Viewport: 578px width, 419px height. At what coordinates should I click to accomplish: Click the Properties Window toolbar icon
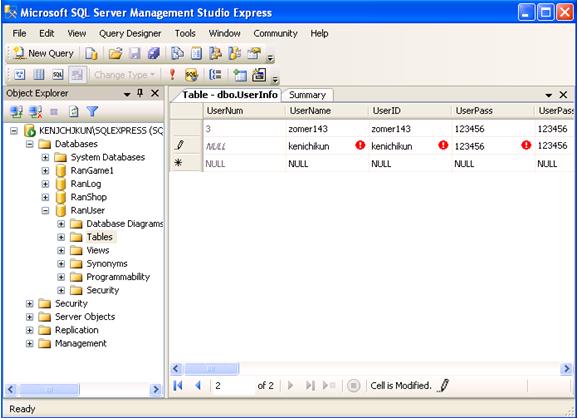(x=254, y=54)
